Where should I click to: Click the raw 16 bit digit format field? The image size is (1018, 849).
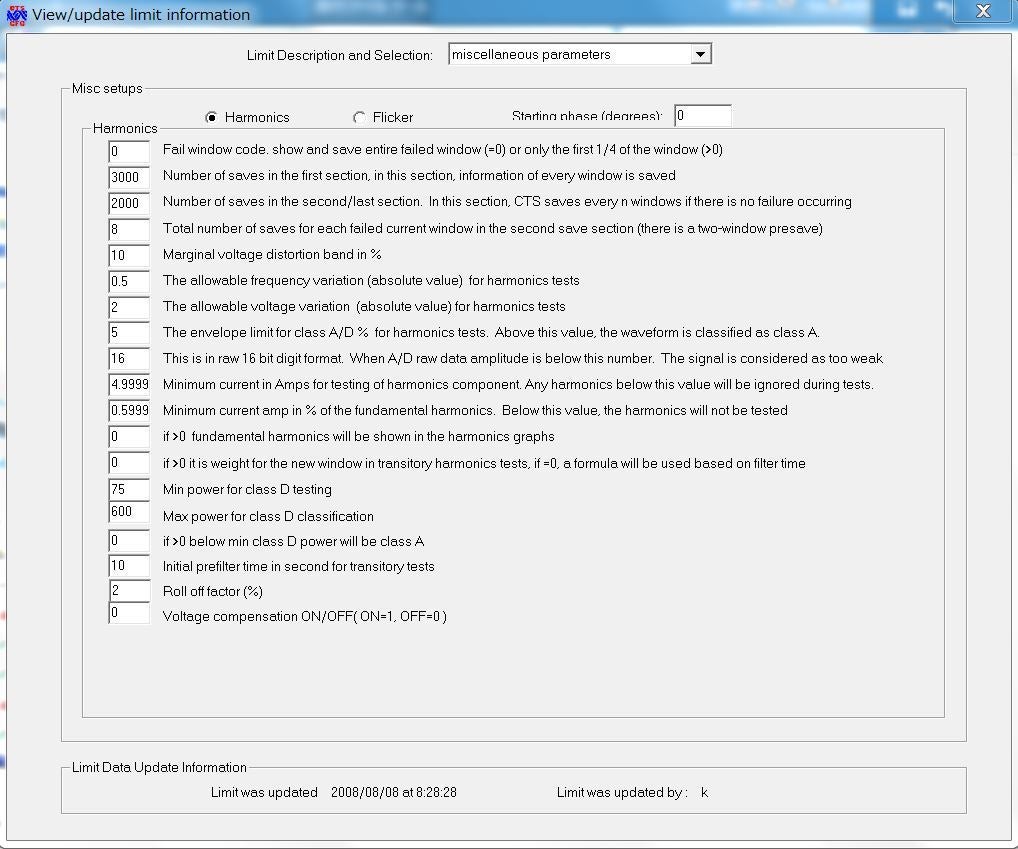[129, 358]
